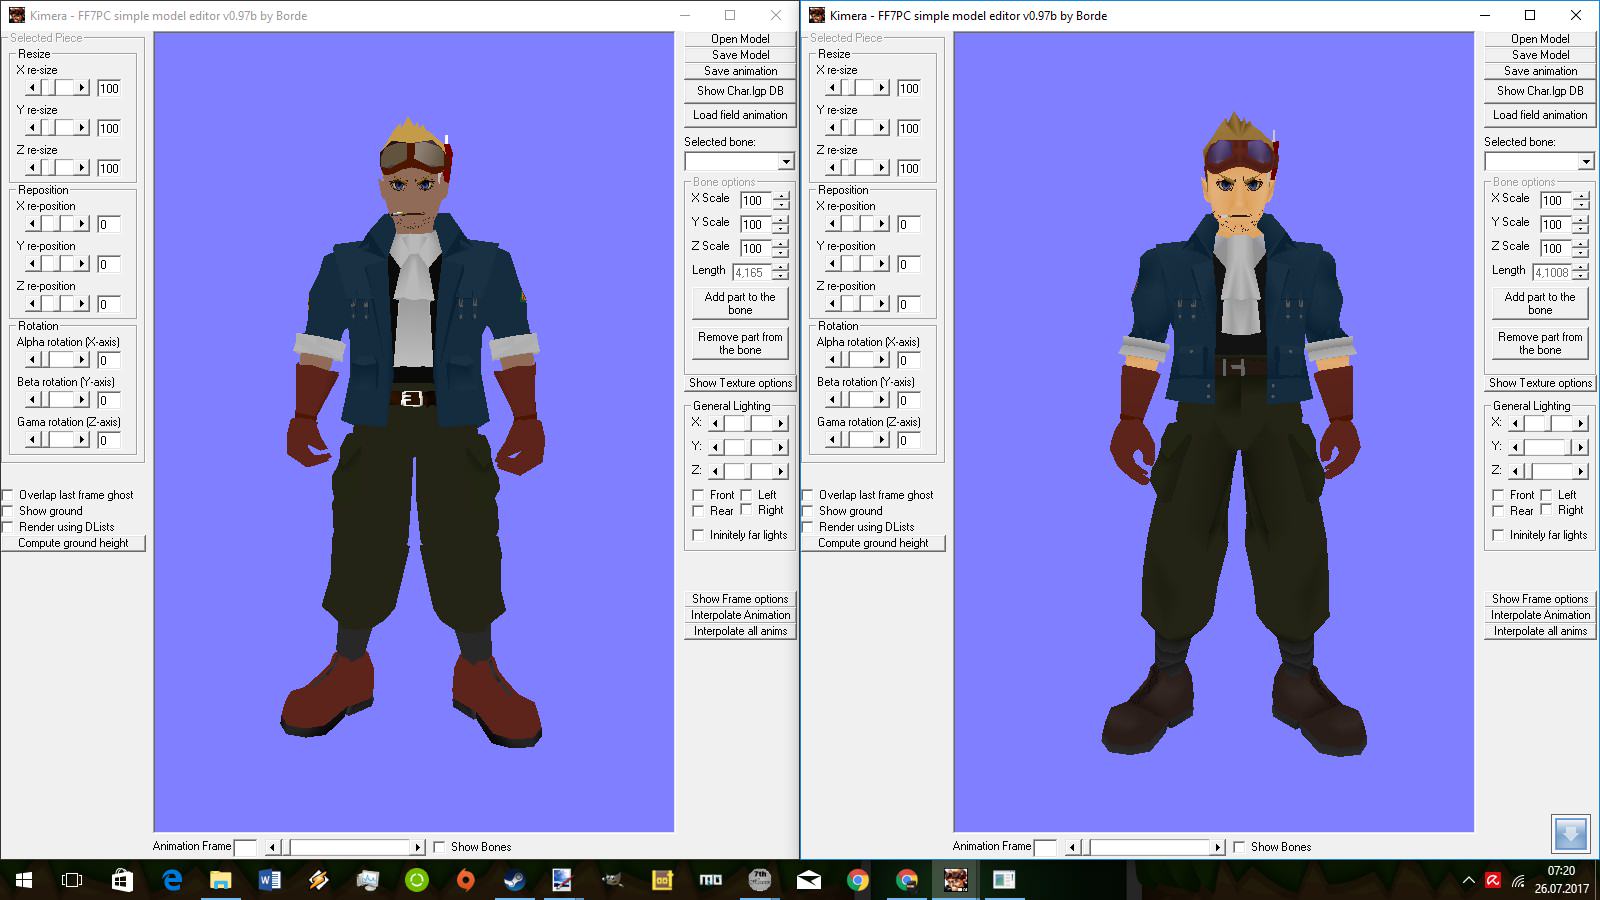Switch to Steam in the taskbar

(514, 880)
